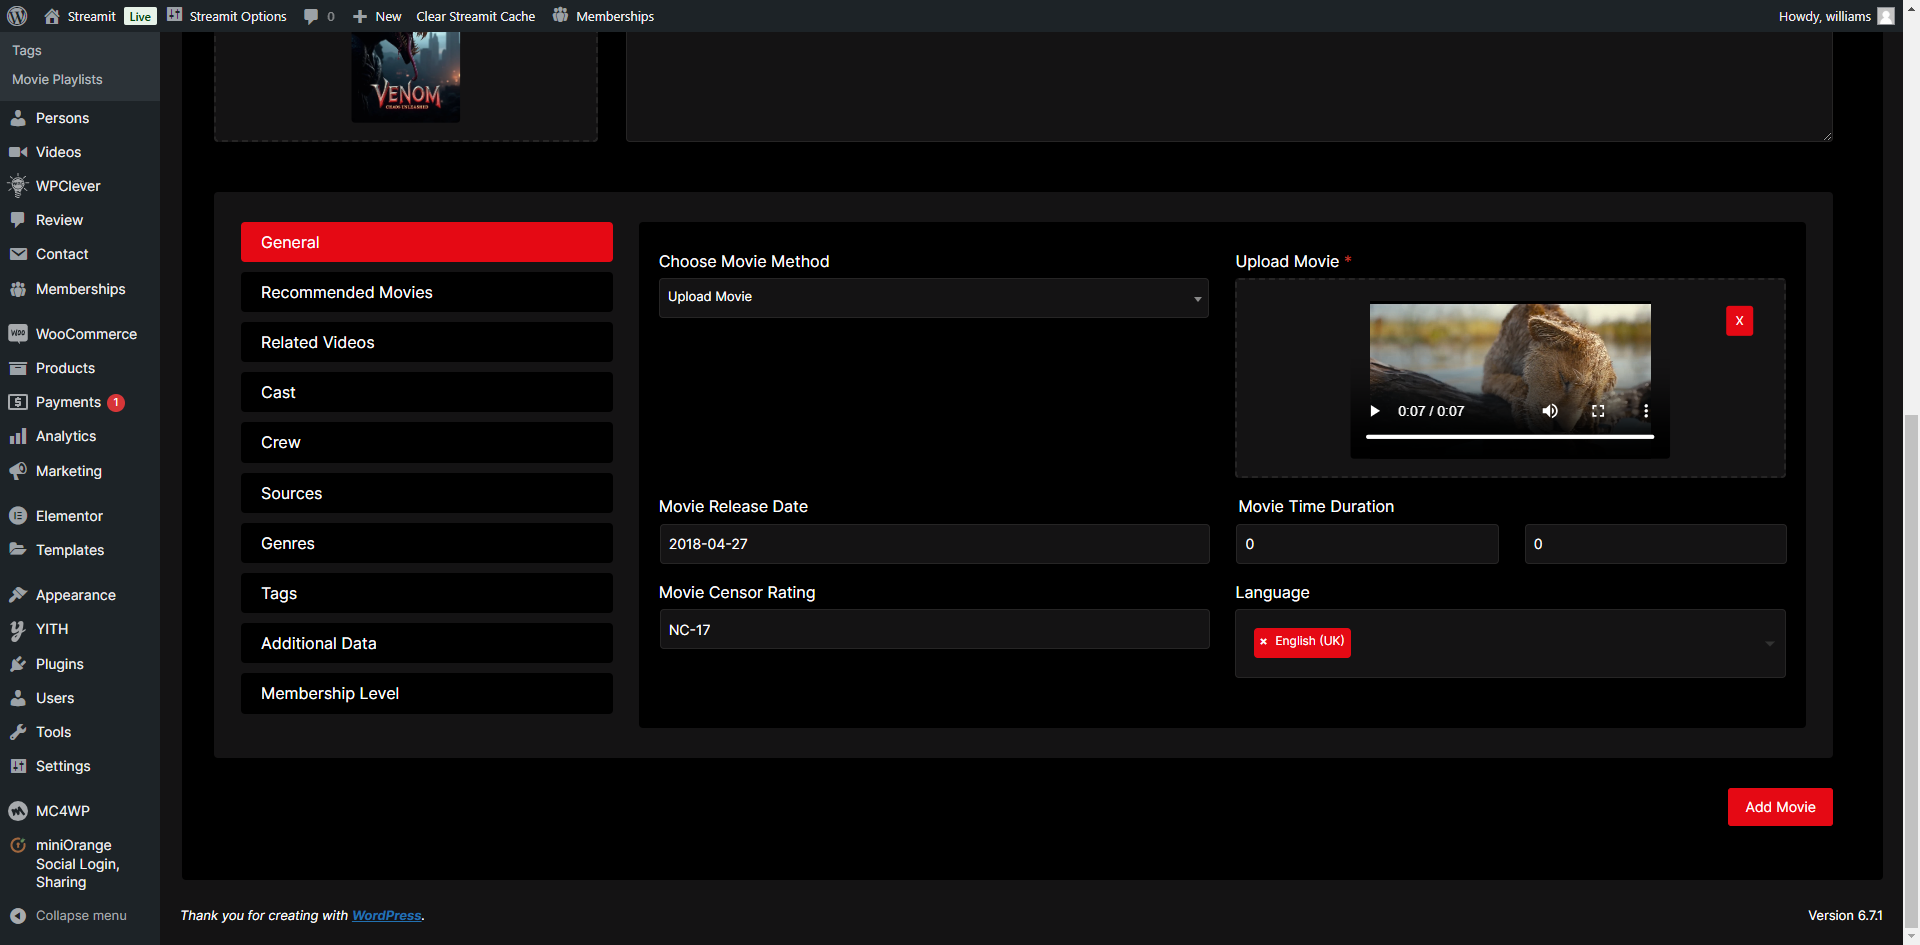Open the Plugins plug icon

tap(18, 664)
